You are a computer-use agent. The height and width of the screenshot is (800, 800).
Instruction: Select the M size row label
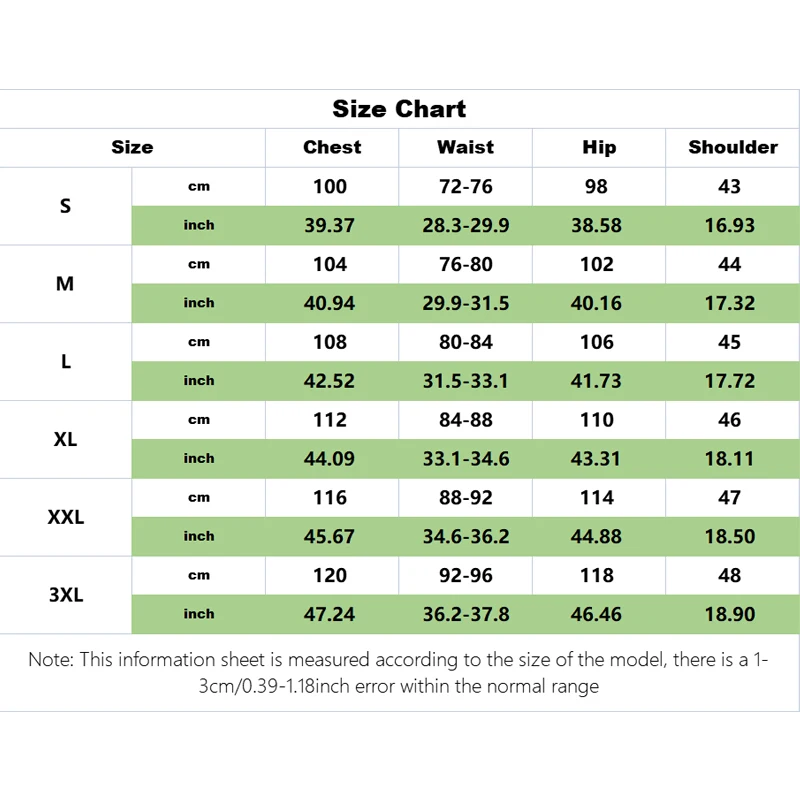pyautogui.click(x=65, y=284)
